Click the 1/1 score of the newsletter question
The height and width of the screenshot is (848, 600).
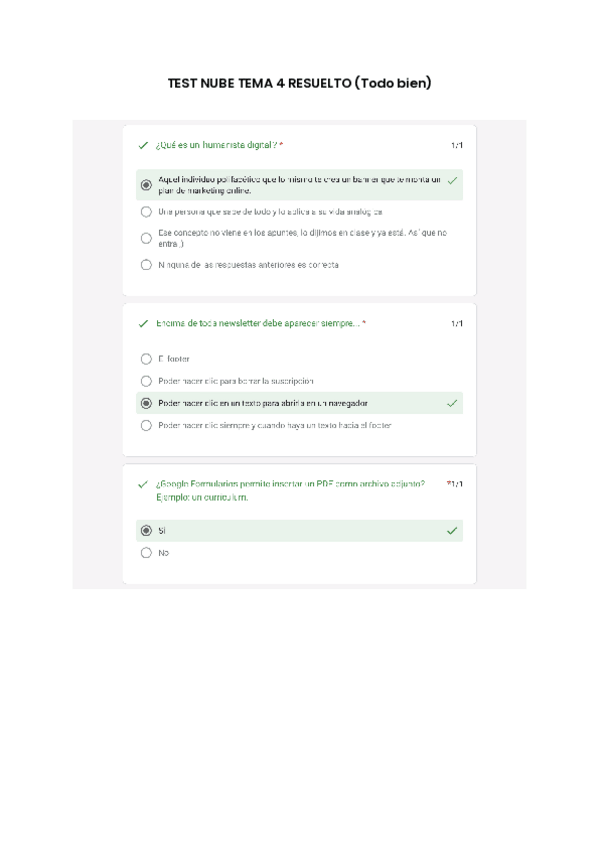(456, 324)
